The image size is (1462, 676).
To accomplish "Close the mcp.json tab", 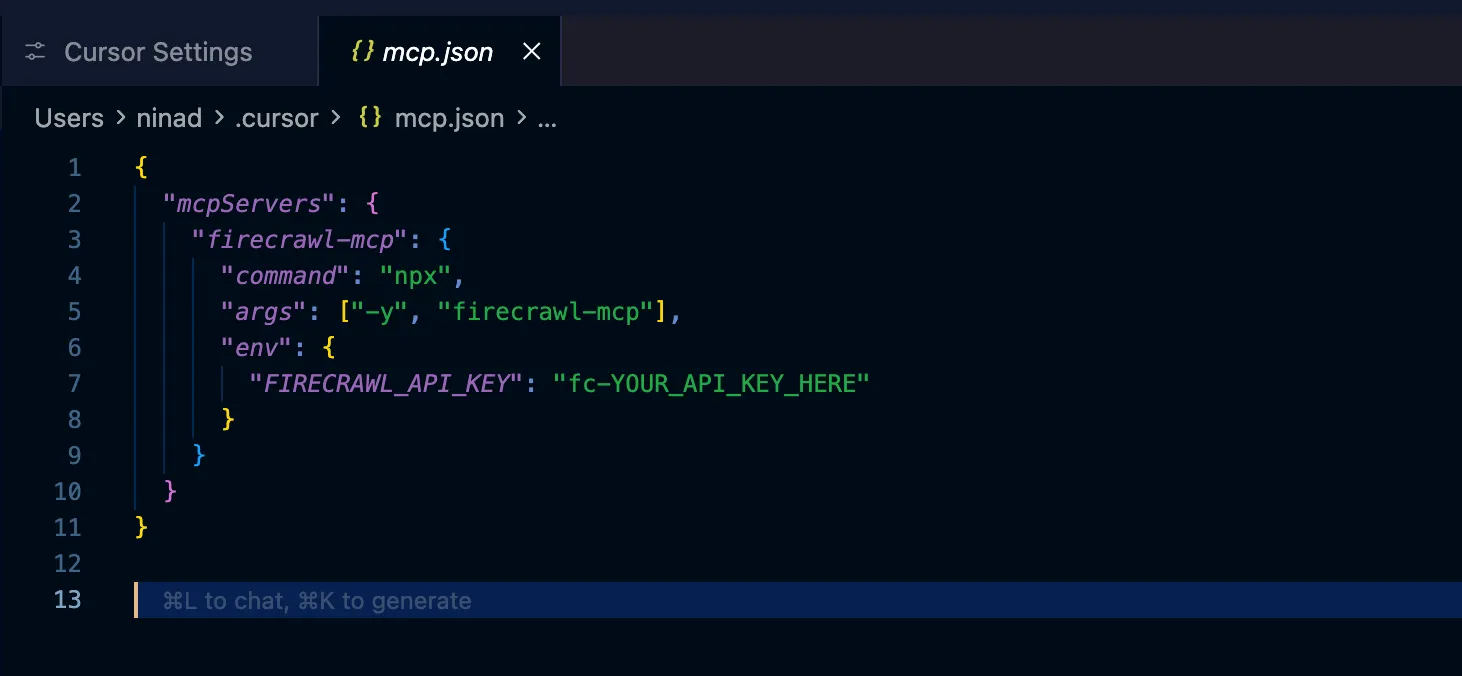I will pos(531,51).
